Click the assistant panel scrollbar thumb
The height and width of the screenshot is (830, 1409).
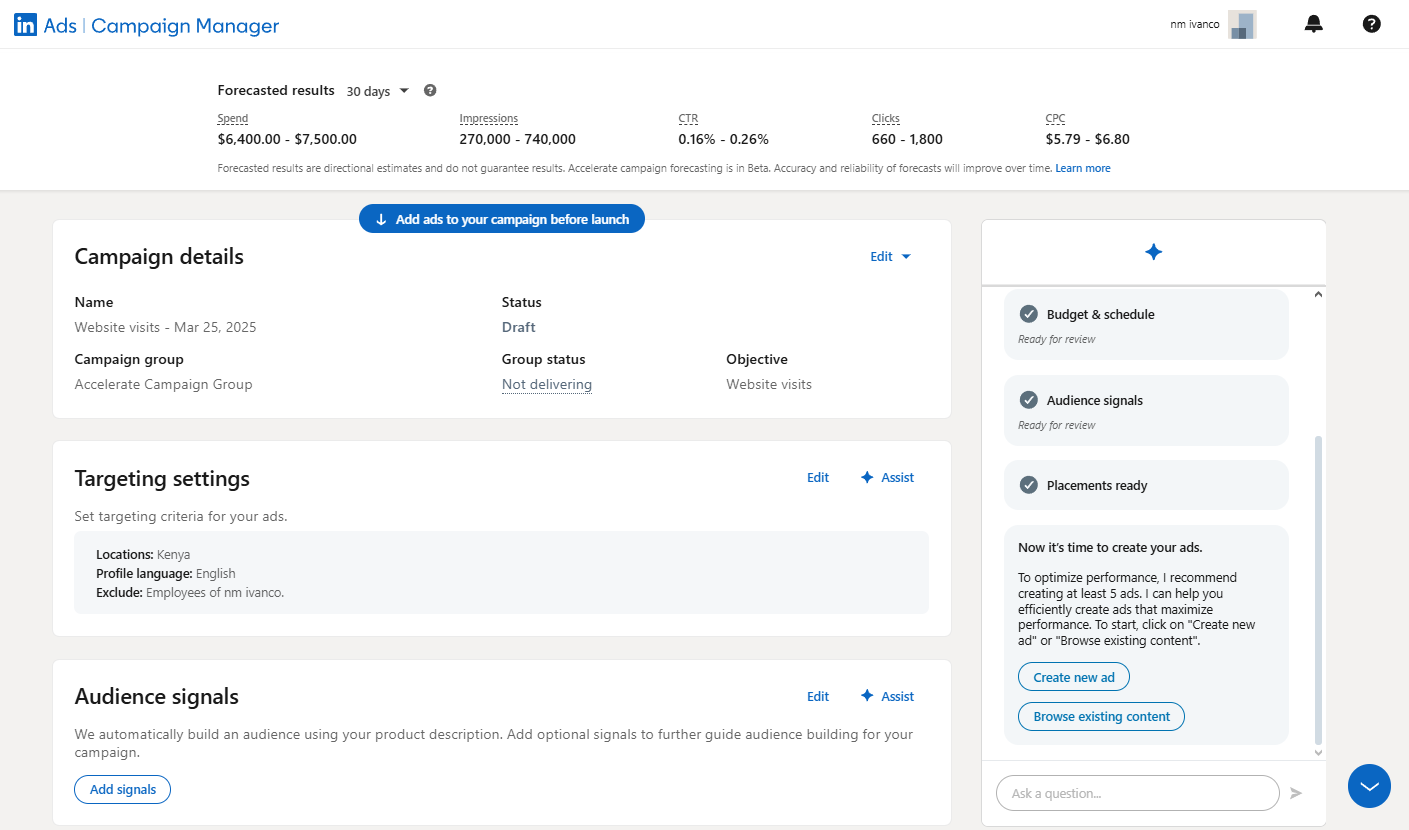(x=1318, y=590)
